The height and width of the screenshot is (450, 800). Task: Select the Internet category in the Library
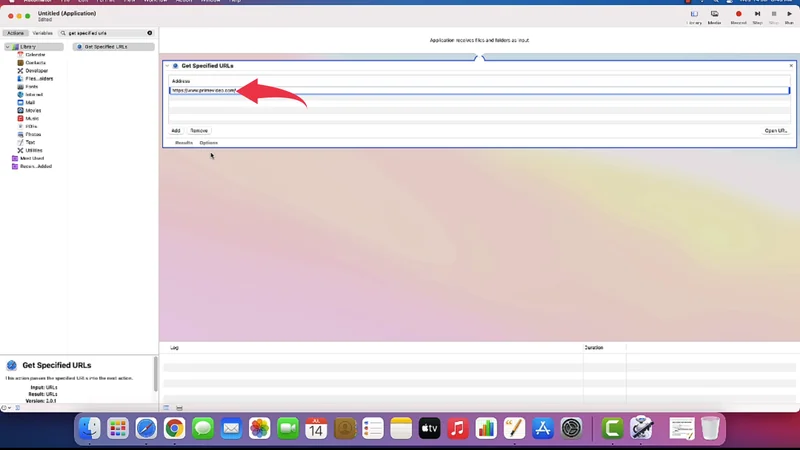(32, 95)
